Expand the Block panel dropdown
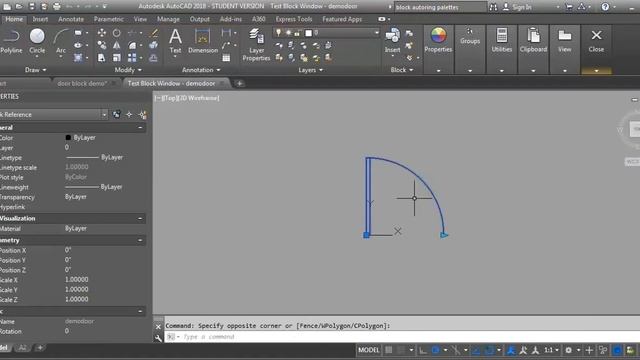Image resolution: width=640 pixels, height=360 pixels. click(402, 70)
